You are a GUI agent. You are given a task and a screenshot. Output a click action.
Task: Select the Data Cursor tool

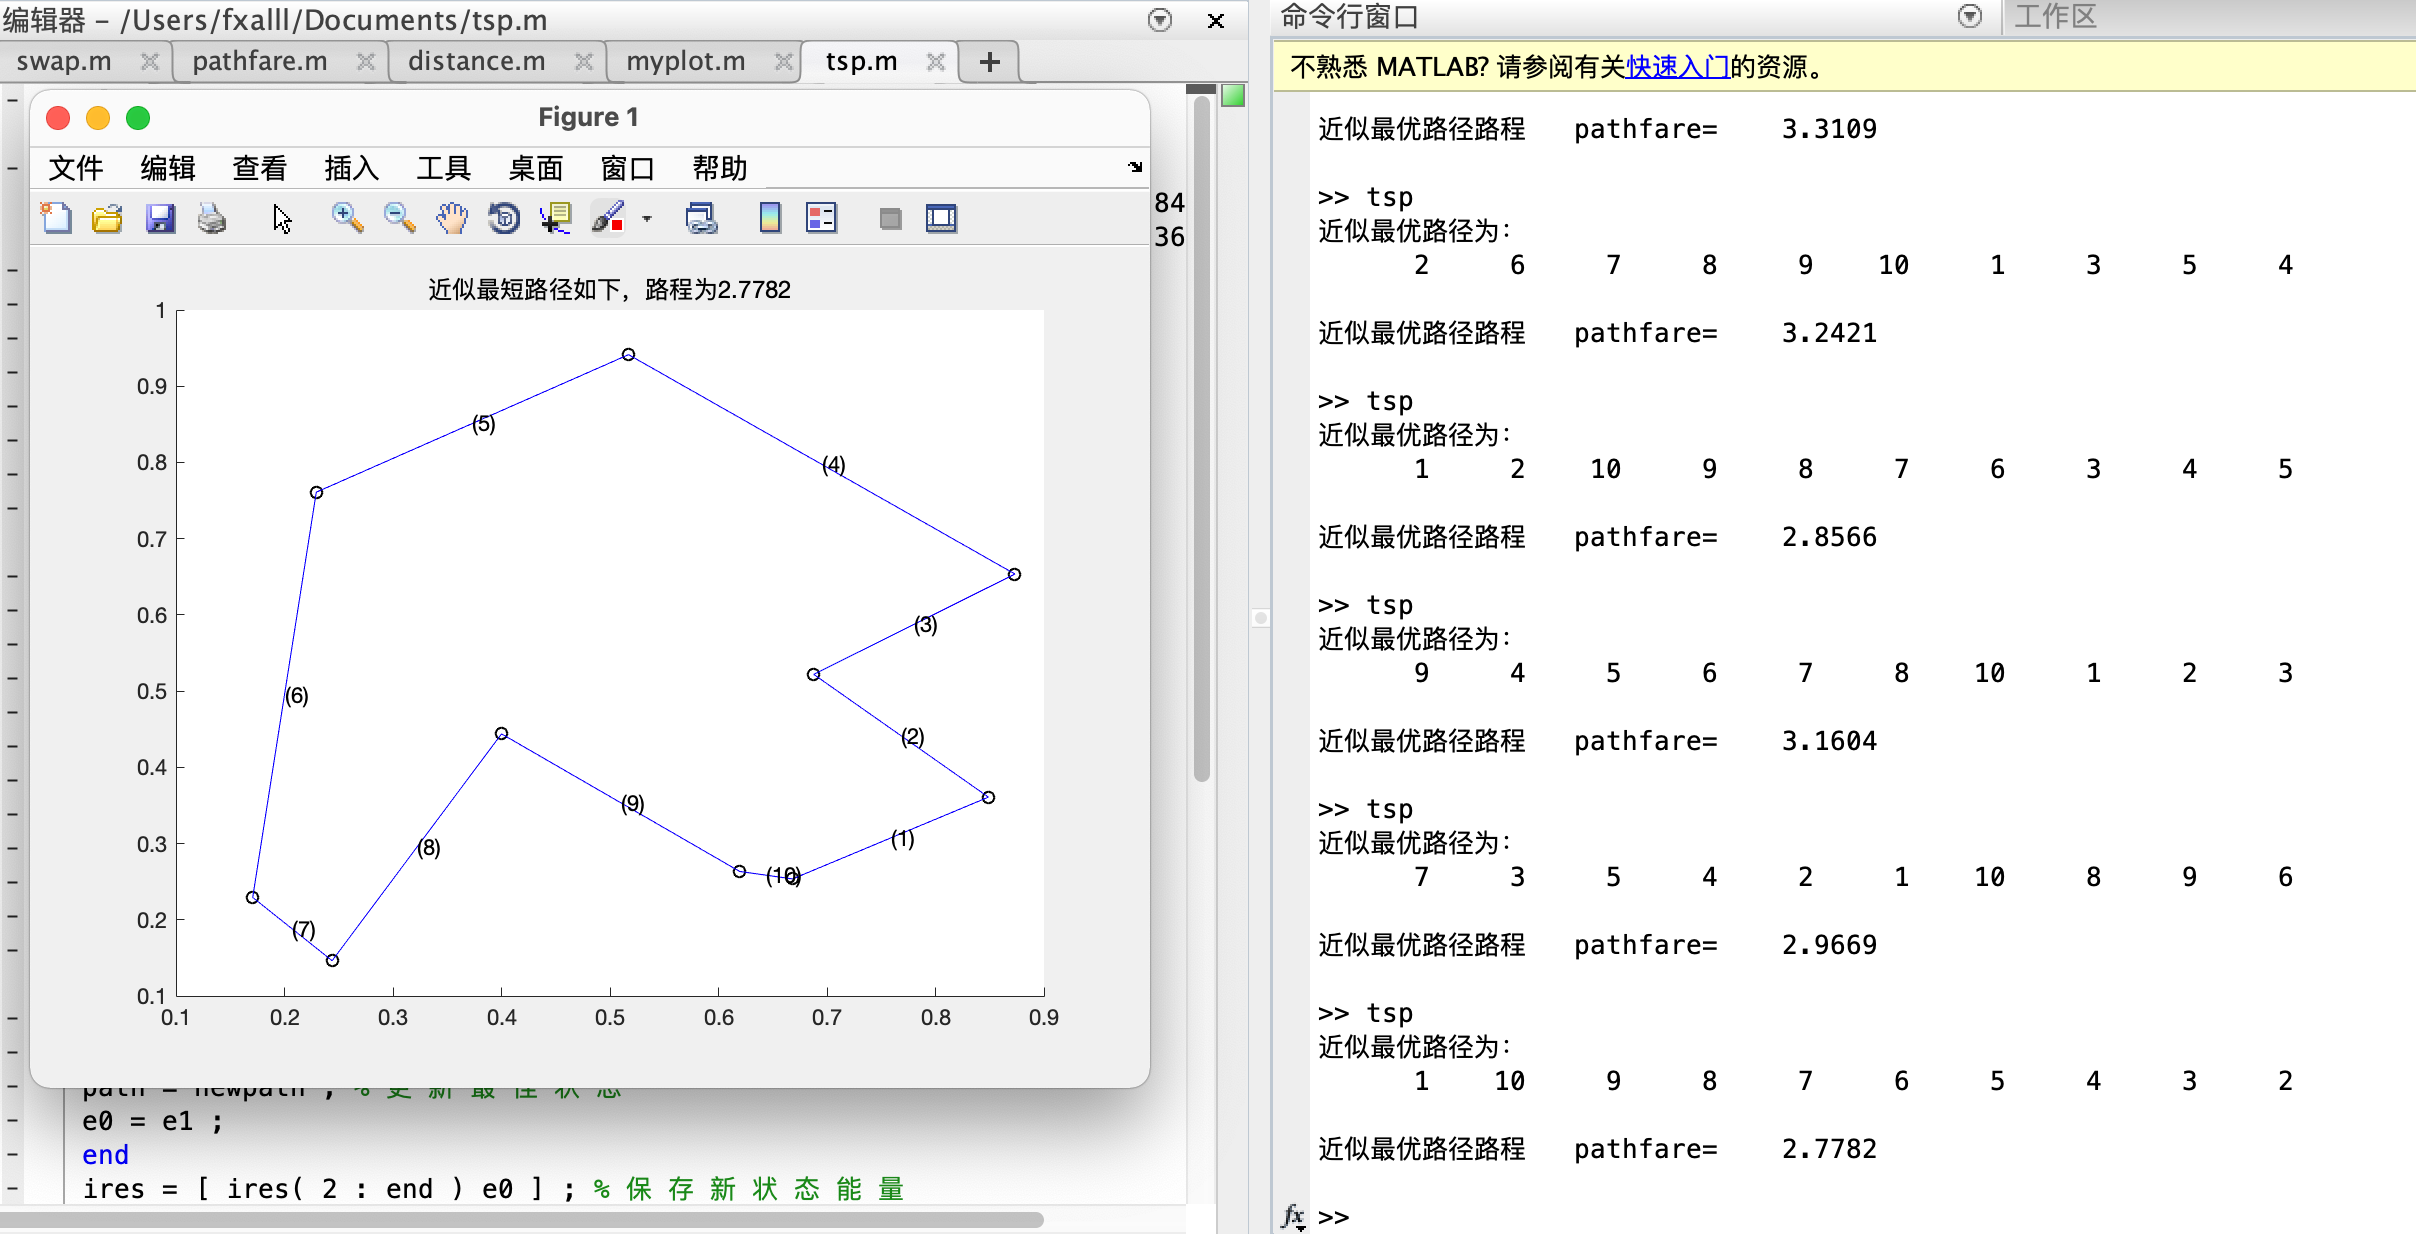coord(555,218)
